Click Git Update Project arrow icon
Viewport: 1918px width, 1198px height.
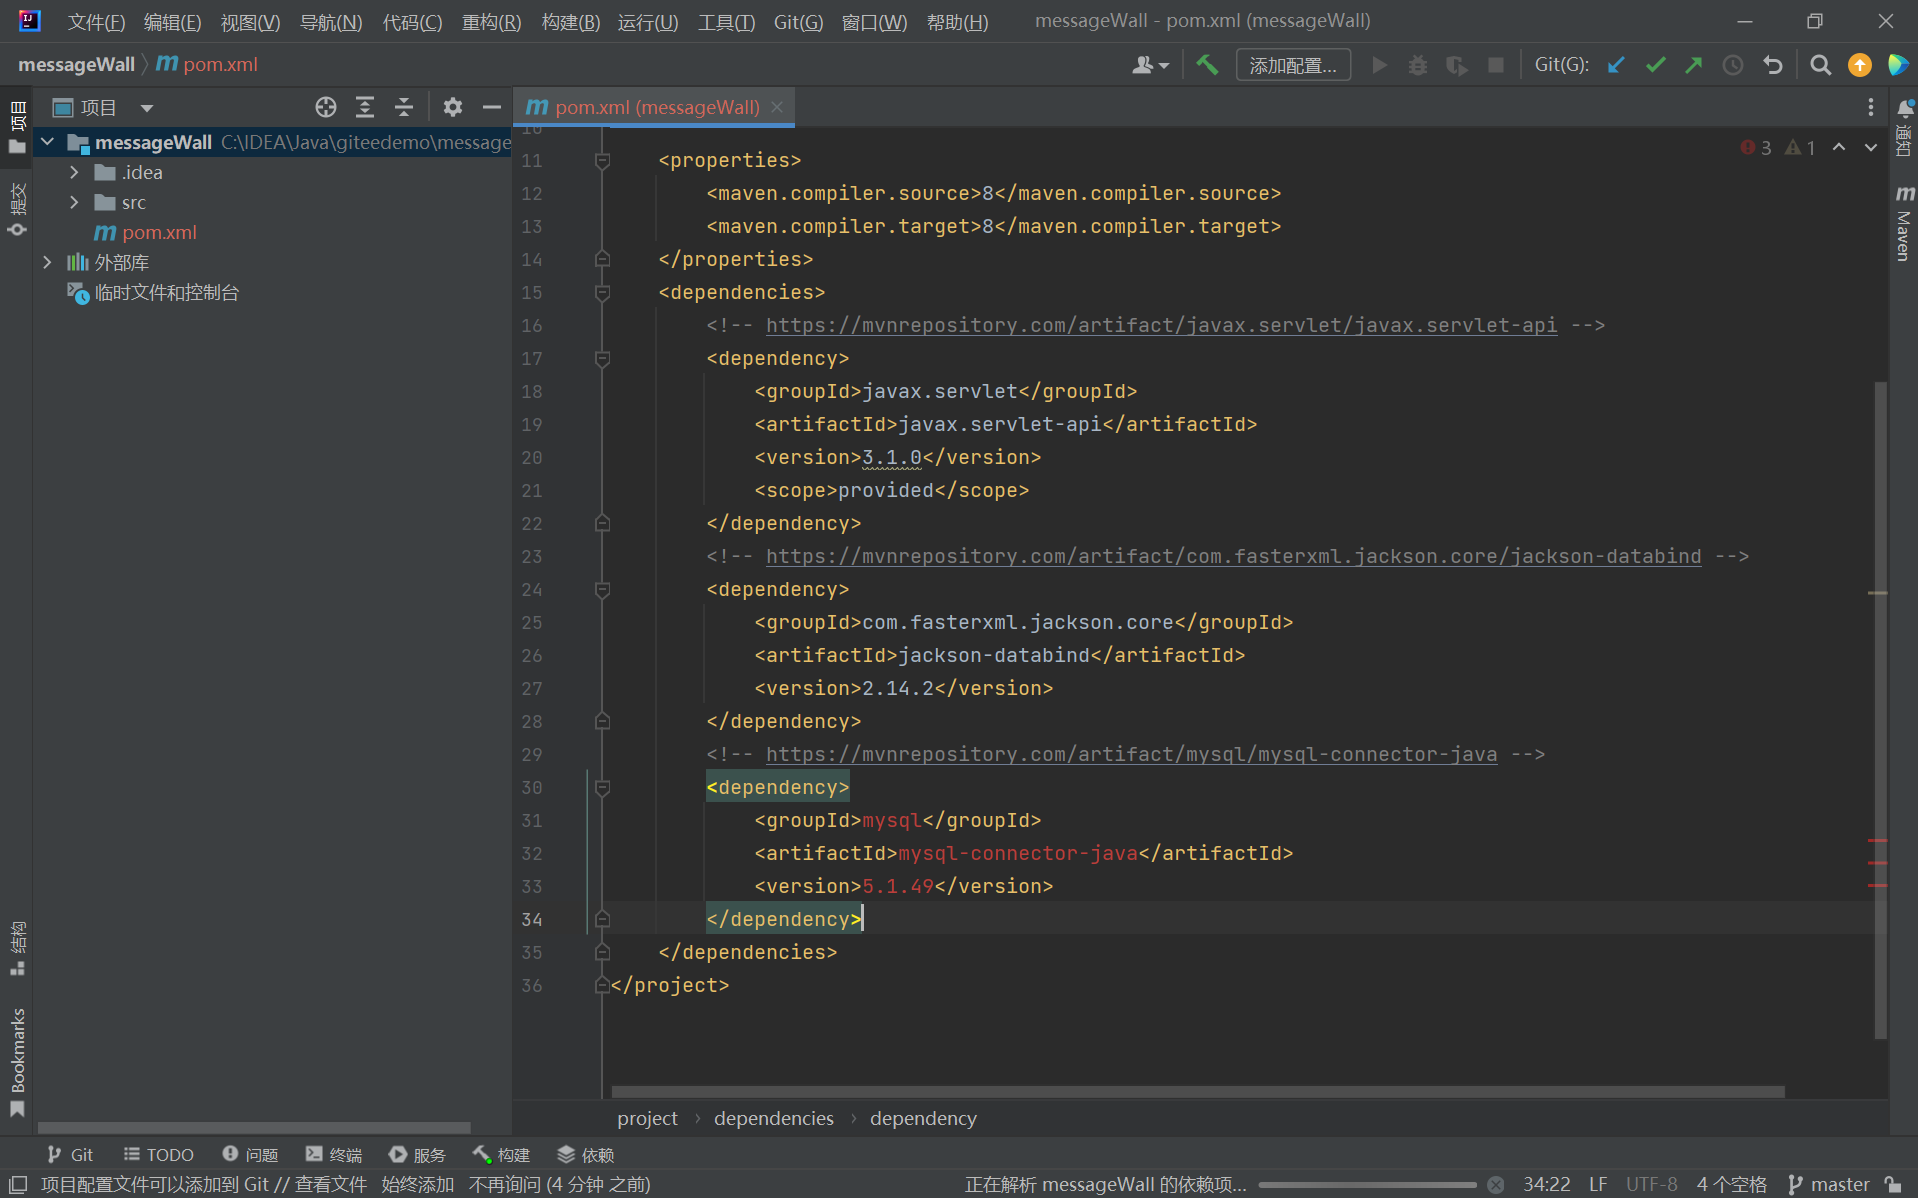tap(1616, 65)
